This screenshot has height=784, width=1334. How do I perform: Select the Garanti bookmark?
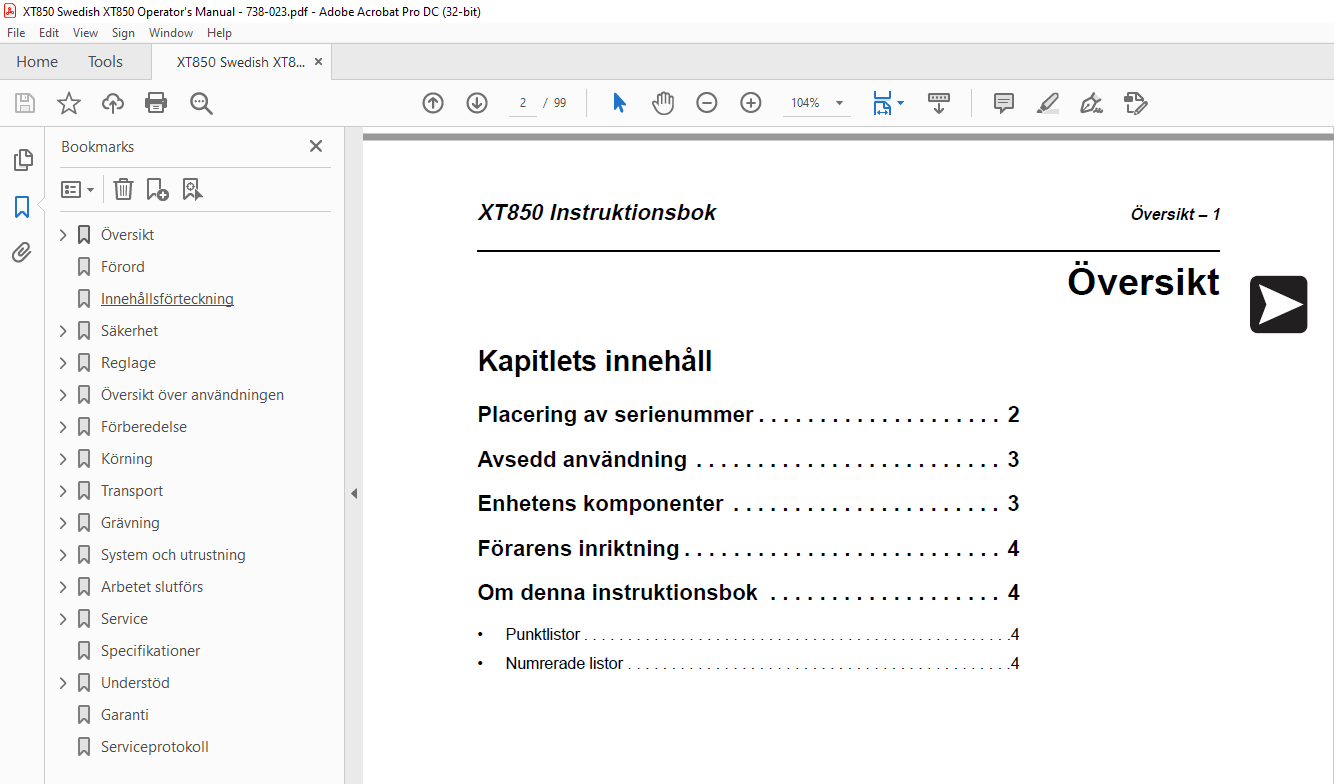pos(124,715)
